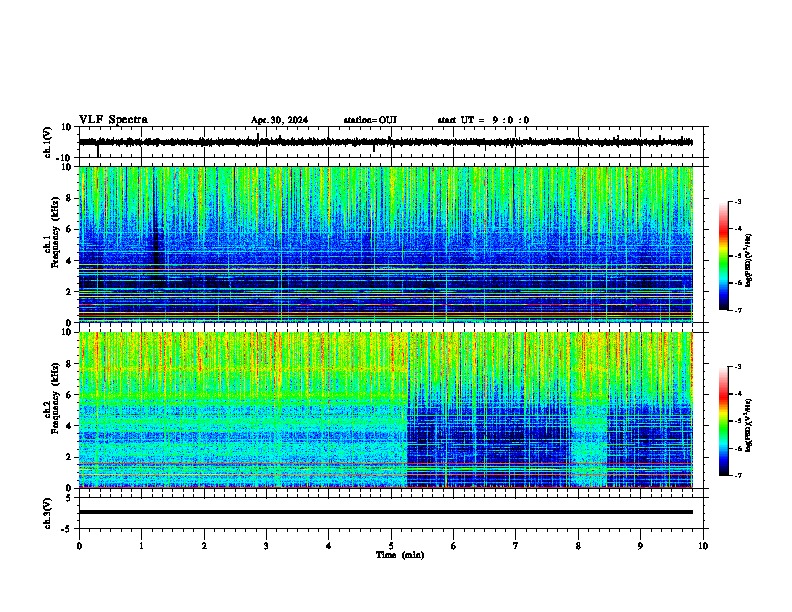Click the "-7" tick on the ch.1 colorbar
The image size is (792, 612).
tap(737, 311)
